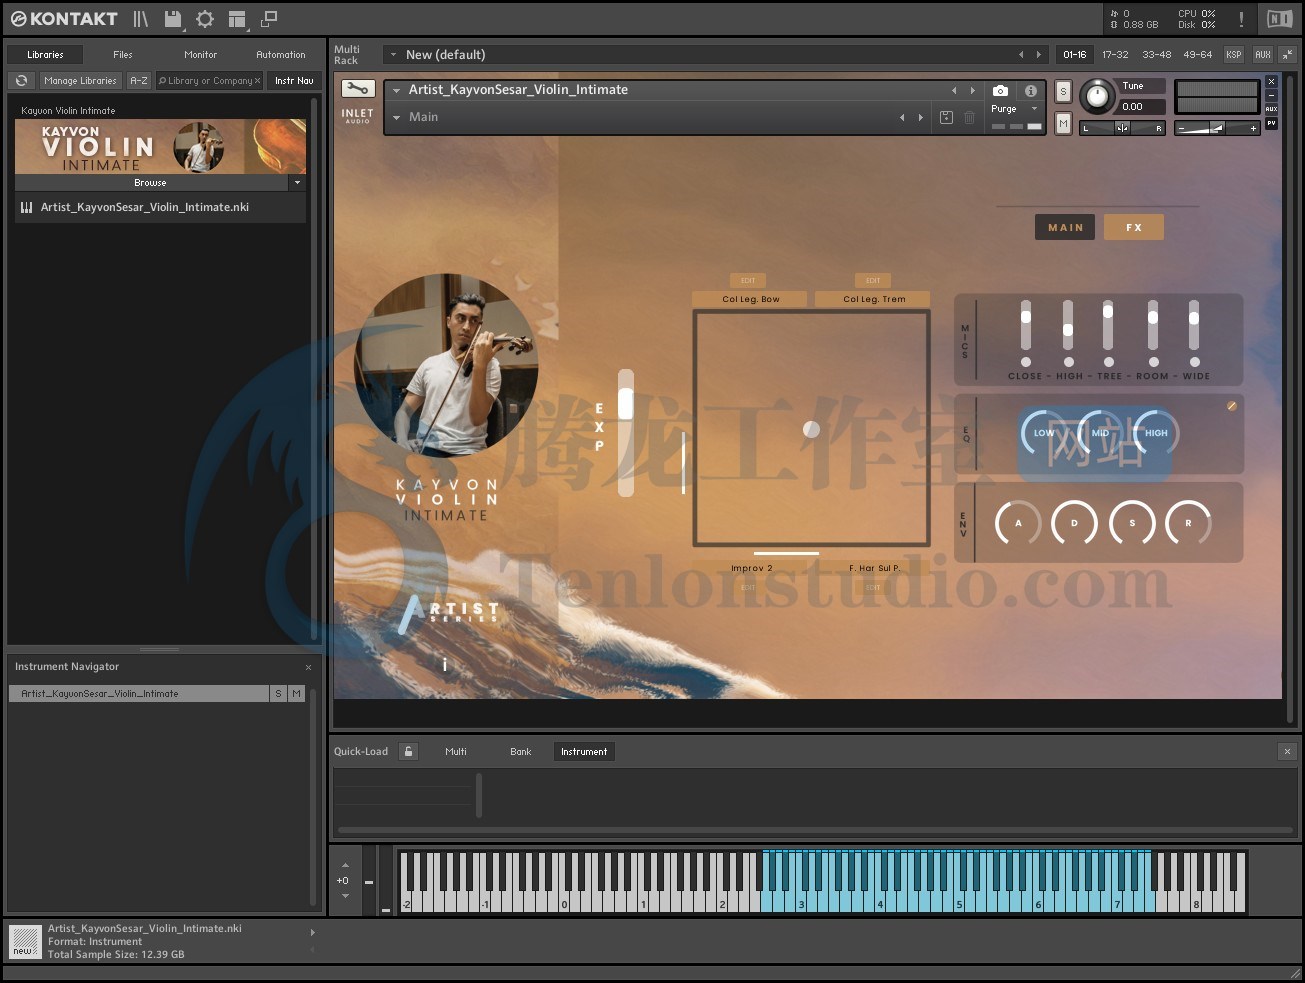This screenshot has width=1305, height=983.
Task: Click the EQ bypass icon in EQ panel
Action: click(1232, 406)
